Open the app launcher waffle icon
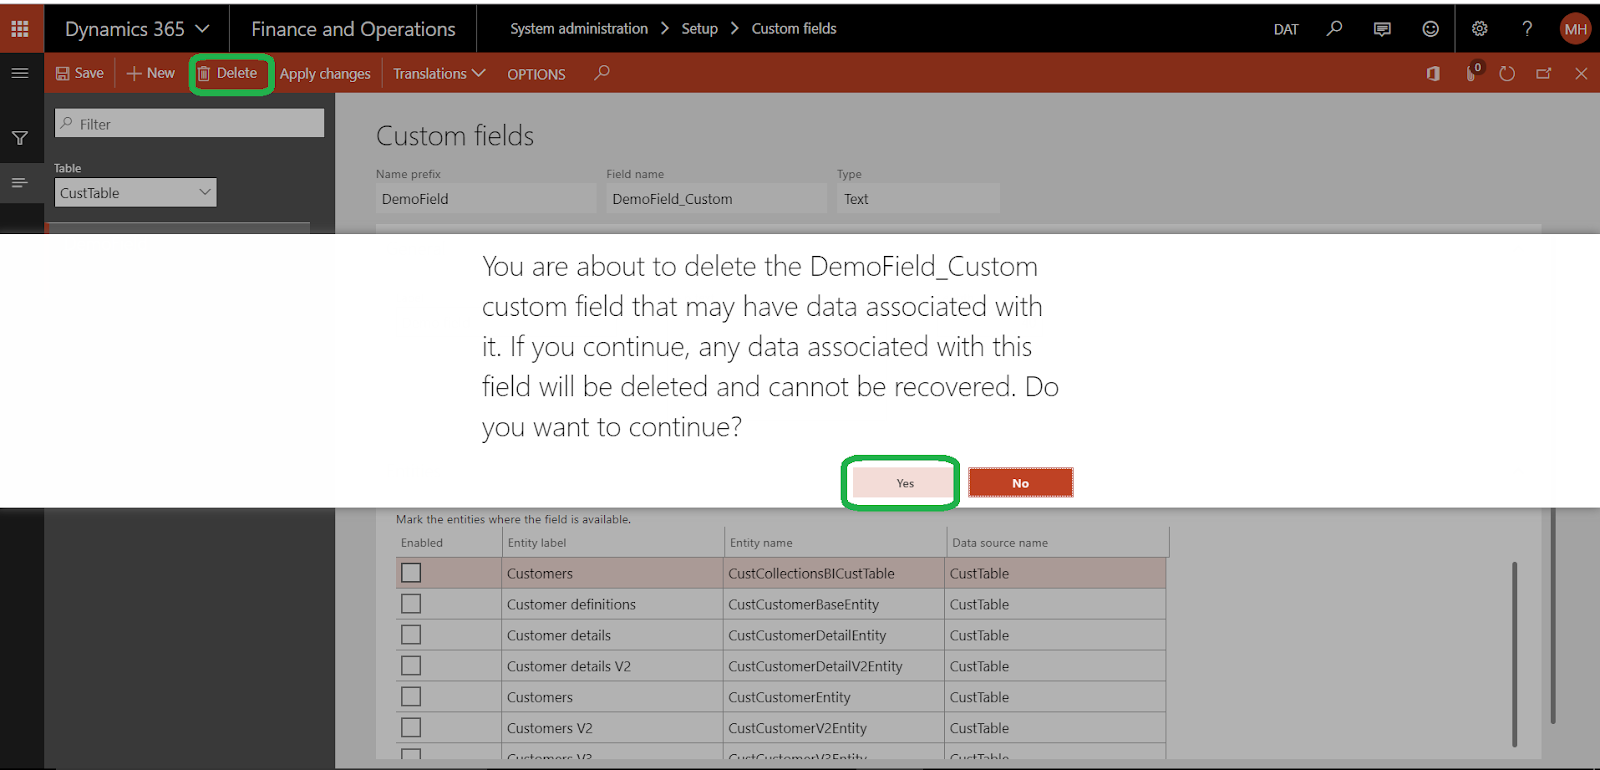The width and height of the screenshot is (1600, 770). point(20,29)
